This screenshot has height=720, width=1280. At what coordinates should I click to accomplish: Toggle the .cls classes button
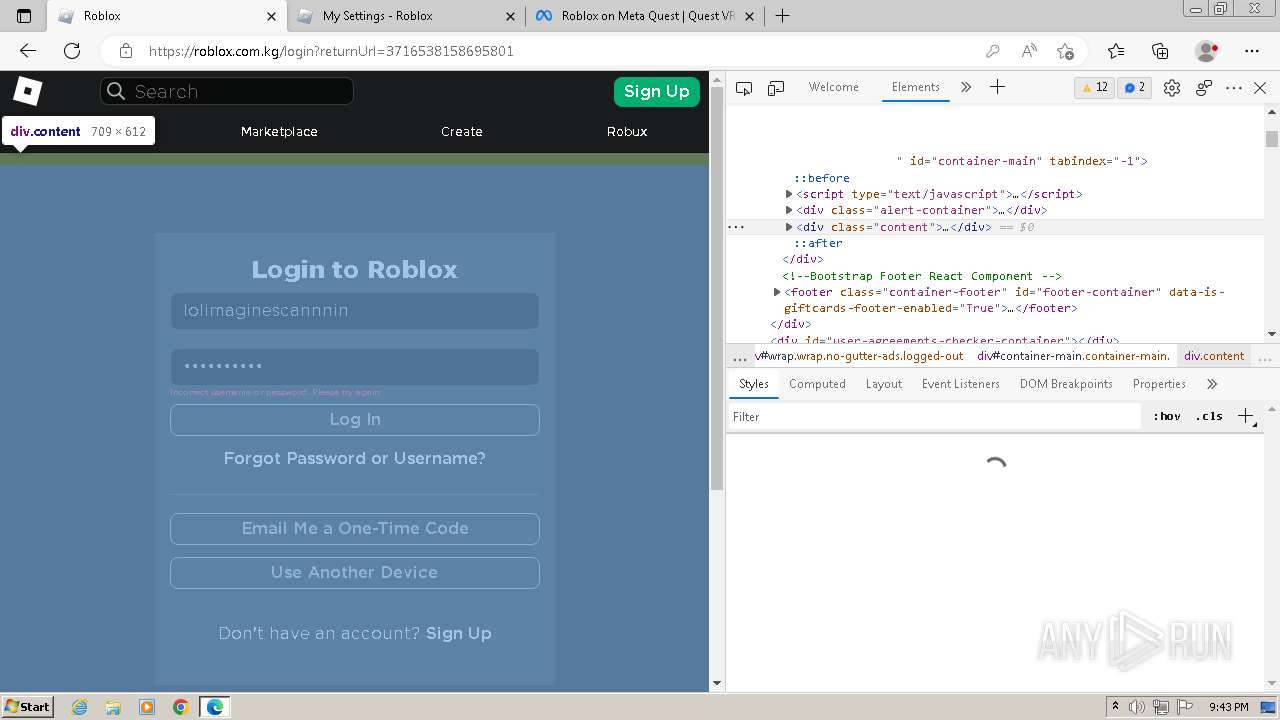tap(1209, 416)
